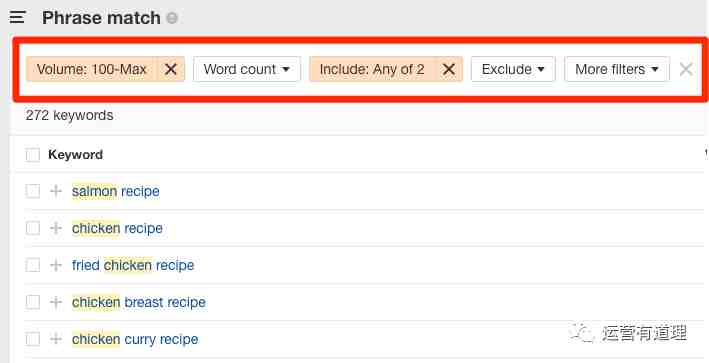Image resolution: width=709 pixels, height=363 pixels.
Task: Expand the Exclude filter dropdown
Action: coord(513,69)
